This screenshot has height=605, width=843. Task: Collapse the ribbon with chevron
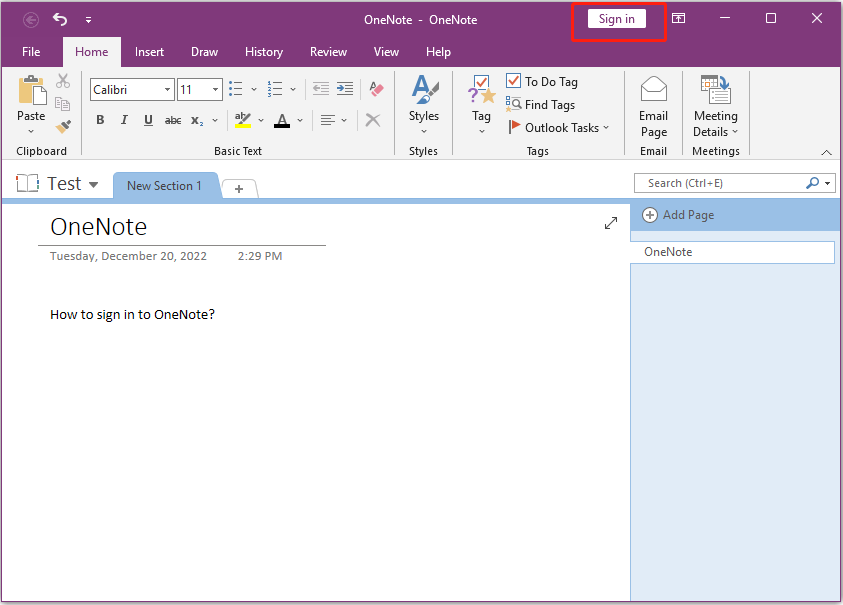tap(826, 153)
